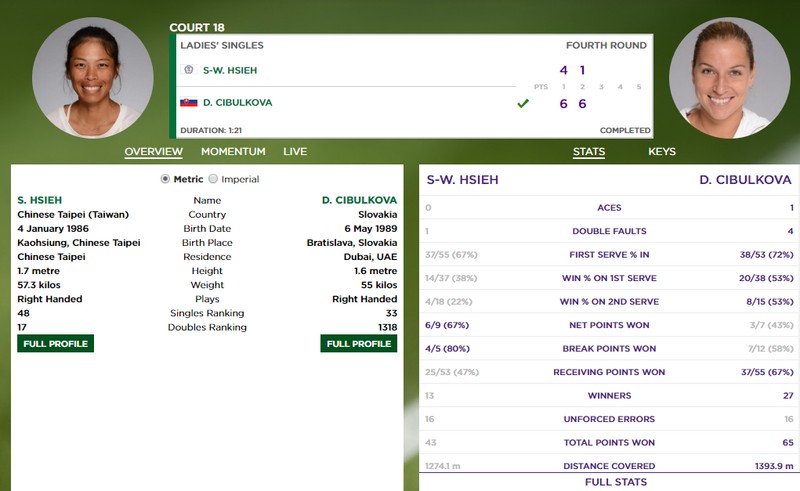Click the Net Points Won label
800x491 pixels.
(x=609, y=325)
